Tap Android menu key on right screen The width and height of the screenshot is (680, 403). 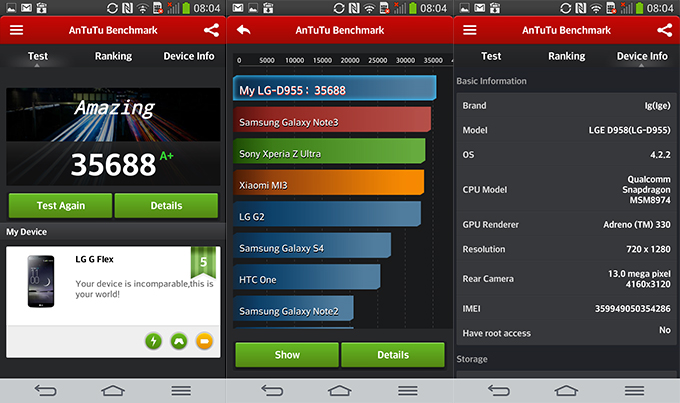(x=634, y=391)
